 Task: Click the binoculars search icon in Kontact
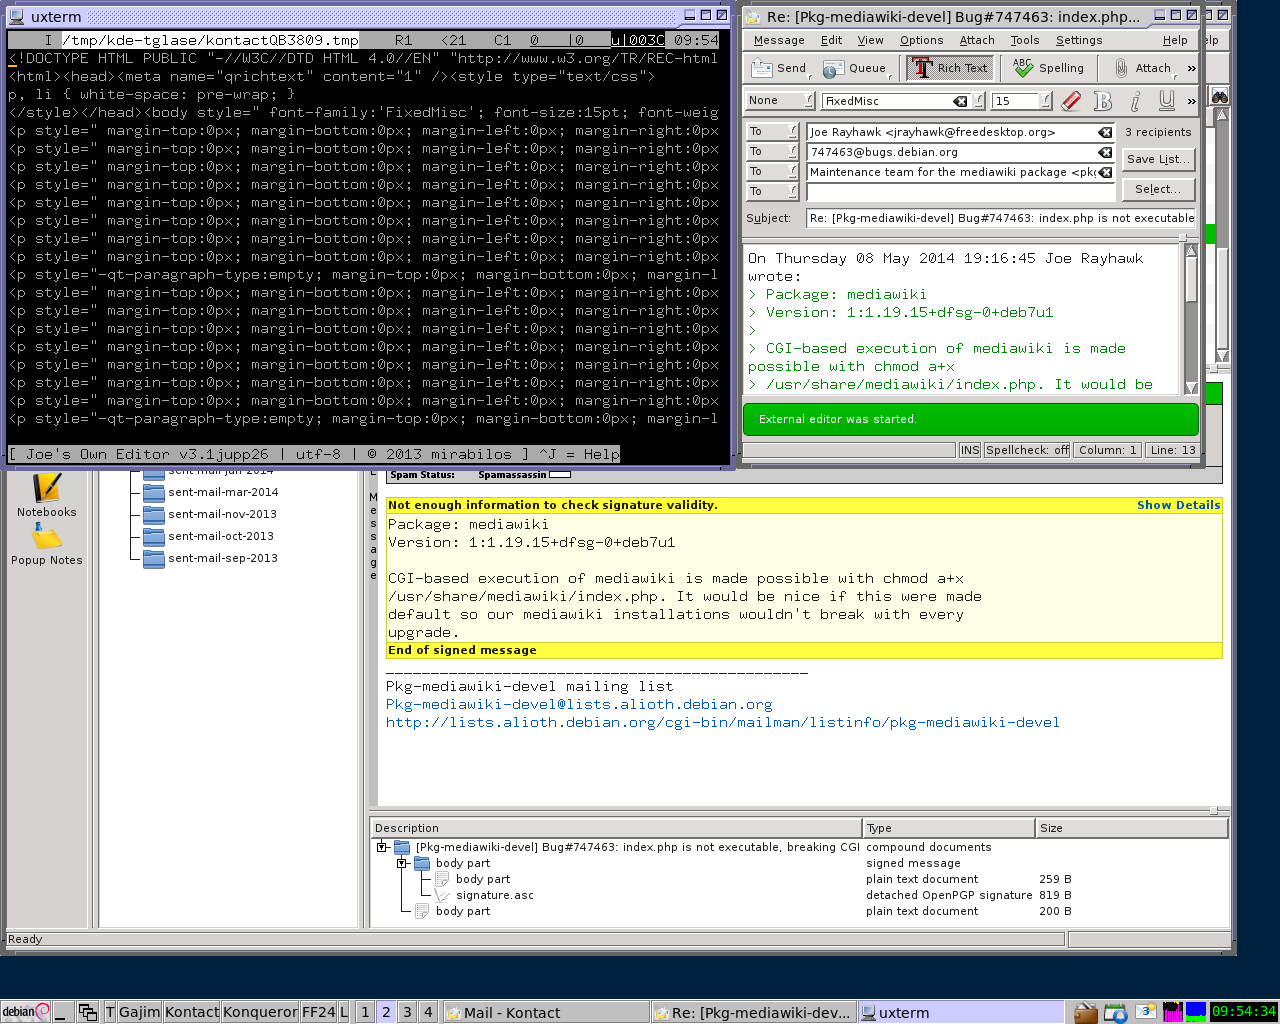pos(1220,96)
